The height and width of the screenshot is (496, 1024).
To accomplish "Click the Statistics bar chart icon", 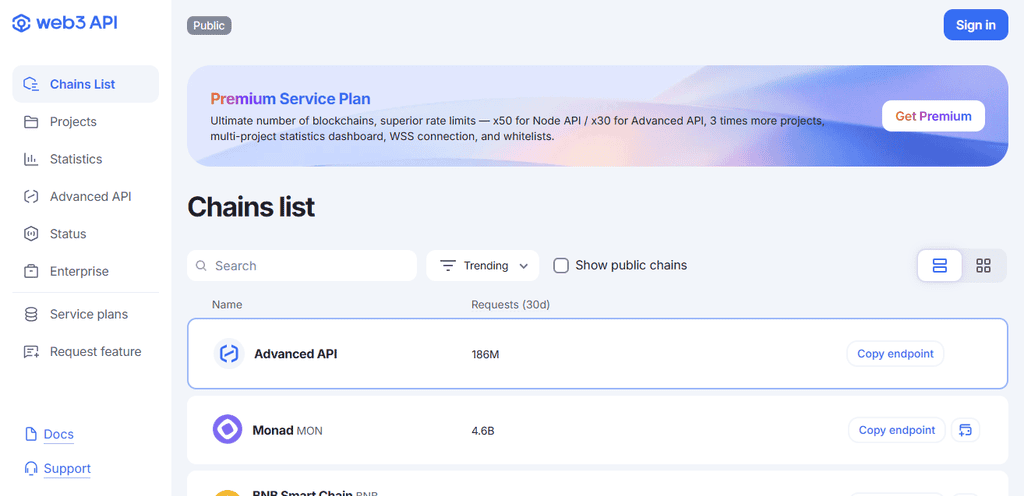I will pos(31,159).
